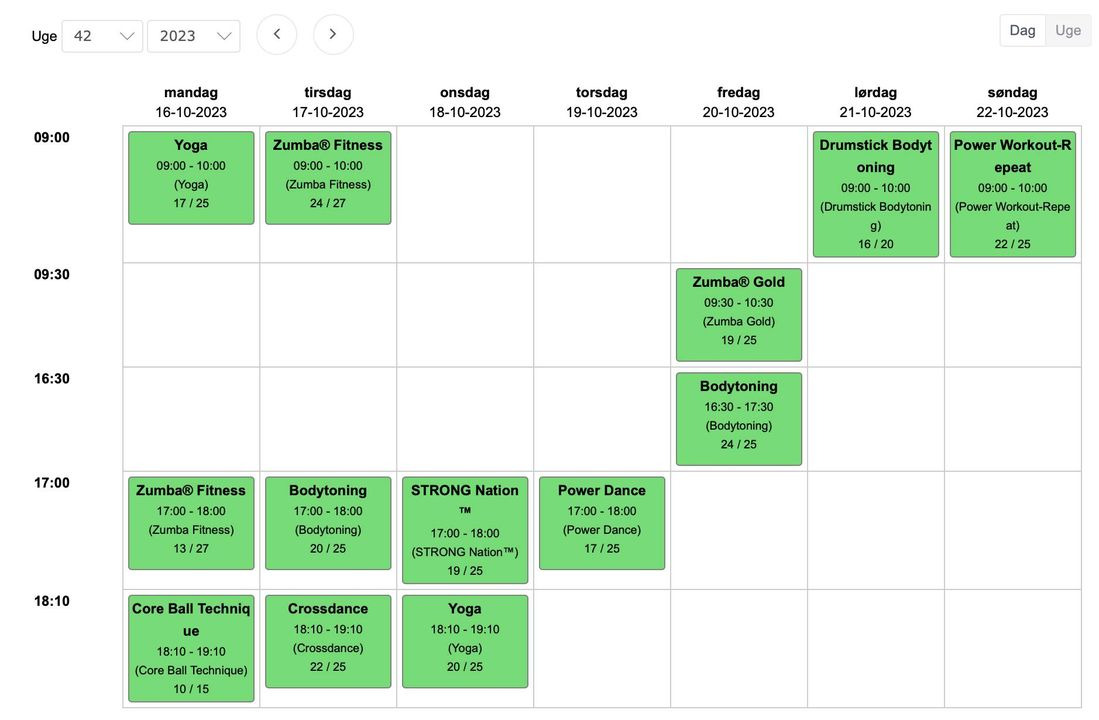
Task: Select Crossdance class on Tuesday
Action: click(x=328, y=641)
